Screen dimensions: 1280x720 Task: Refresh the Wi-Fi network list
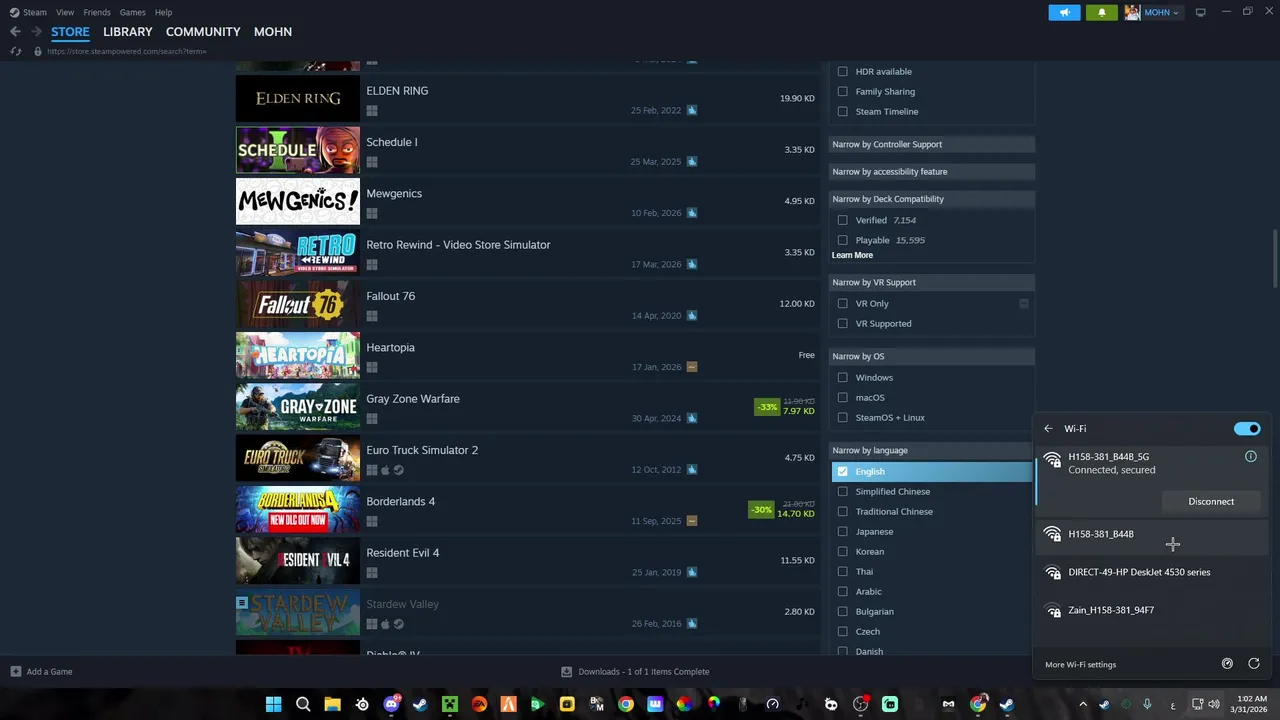point(1253,664)
